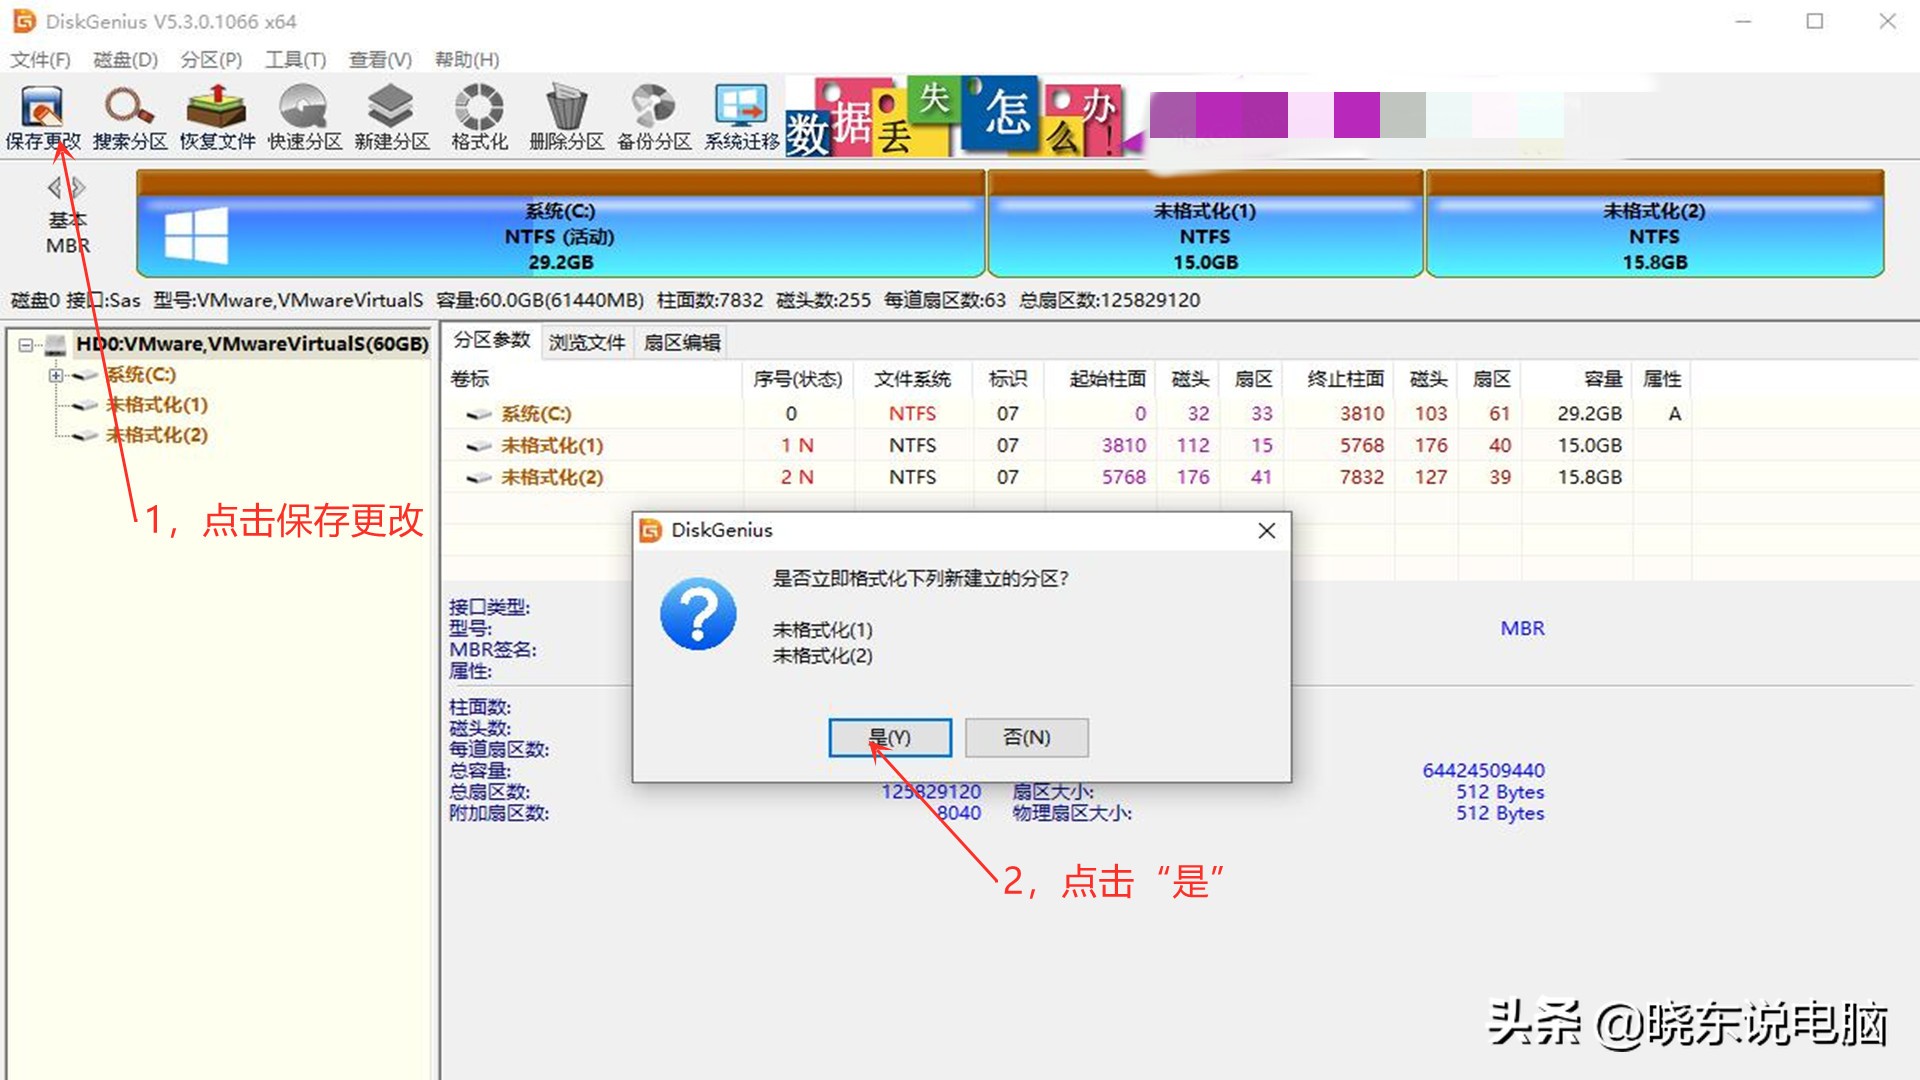Click 是(Y) to confirm formatting
The height and width of the screenshot is (1080, 1920).
pos(888,737)
